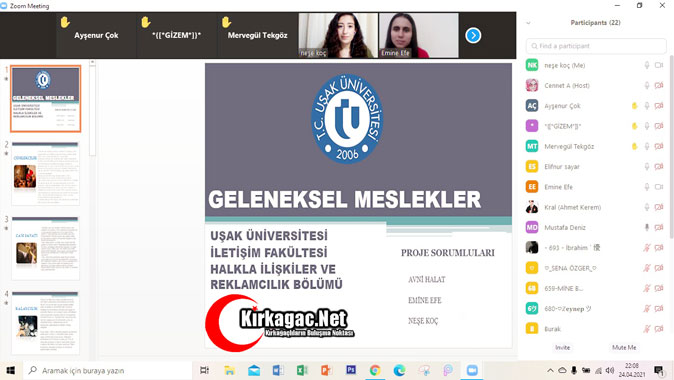This screenshot has height=380, width=674.
Task: Click the participants list scrollbar
Action: (671, 146)
